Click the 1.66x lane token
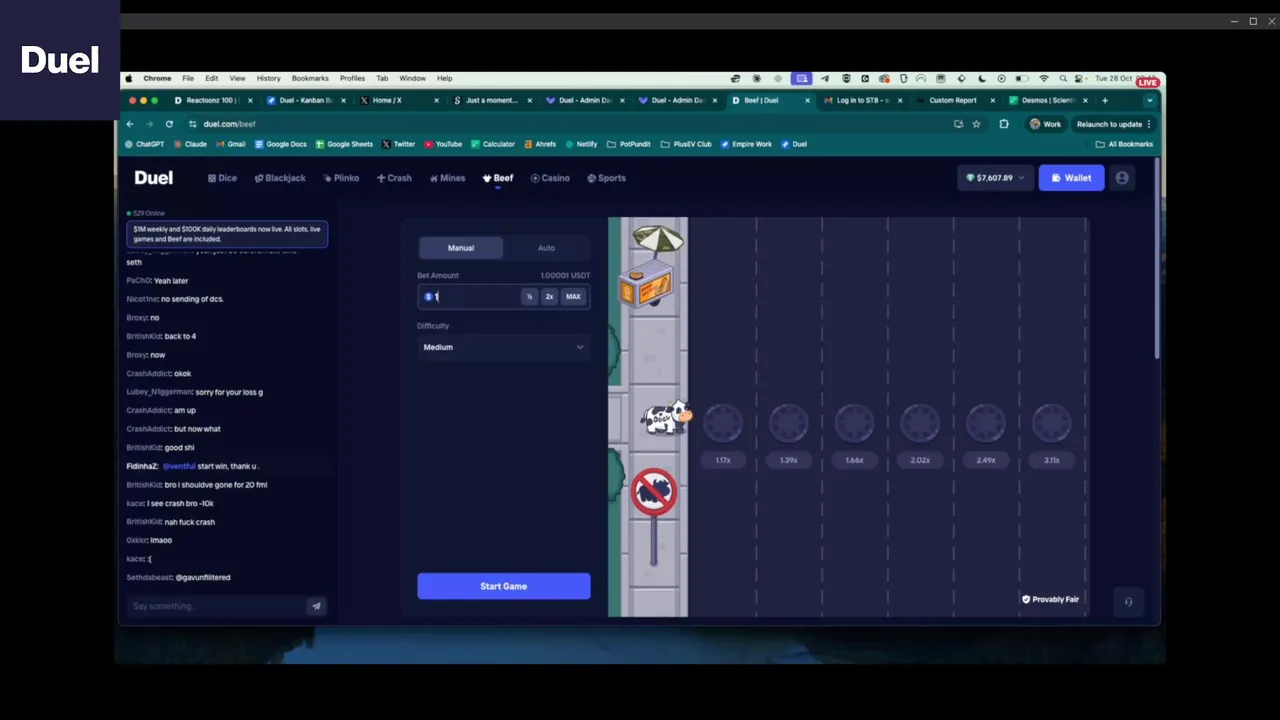 [855, 424]
